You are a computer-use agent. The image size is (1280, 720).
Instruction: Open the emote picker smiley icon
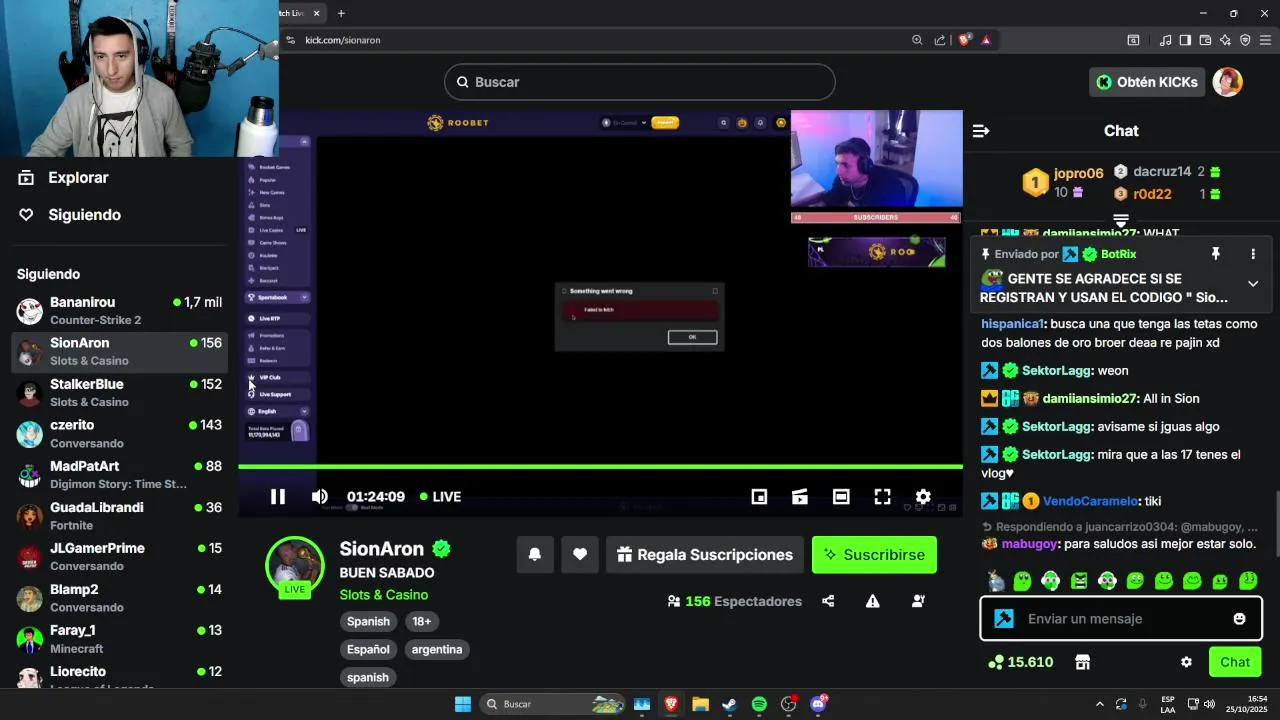point(1240,619)
